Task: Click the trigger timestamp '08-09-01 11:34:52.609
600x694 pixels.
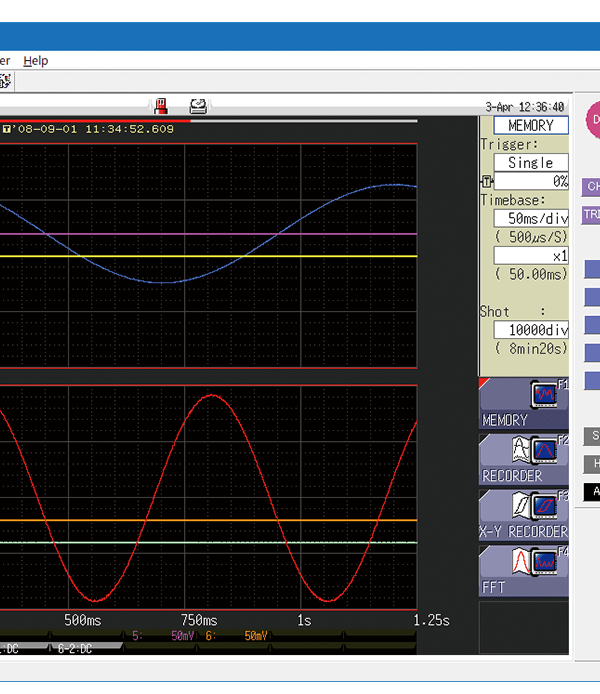Action: pos(93,129)
